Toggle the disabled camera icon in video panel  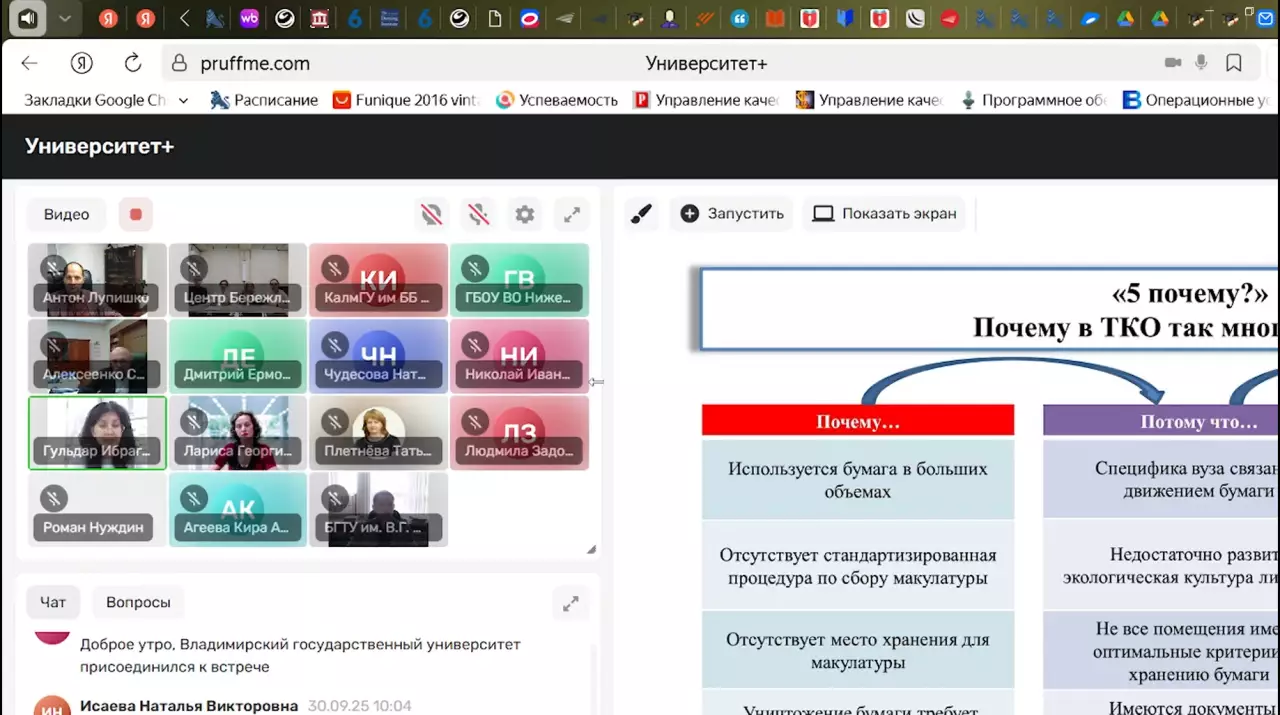point(431,214)
